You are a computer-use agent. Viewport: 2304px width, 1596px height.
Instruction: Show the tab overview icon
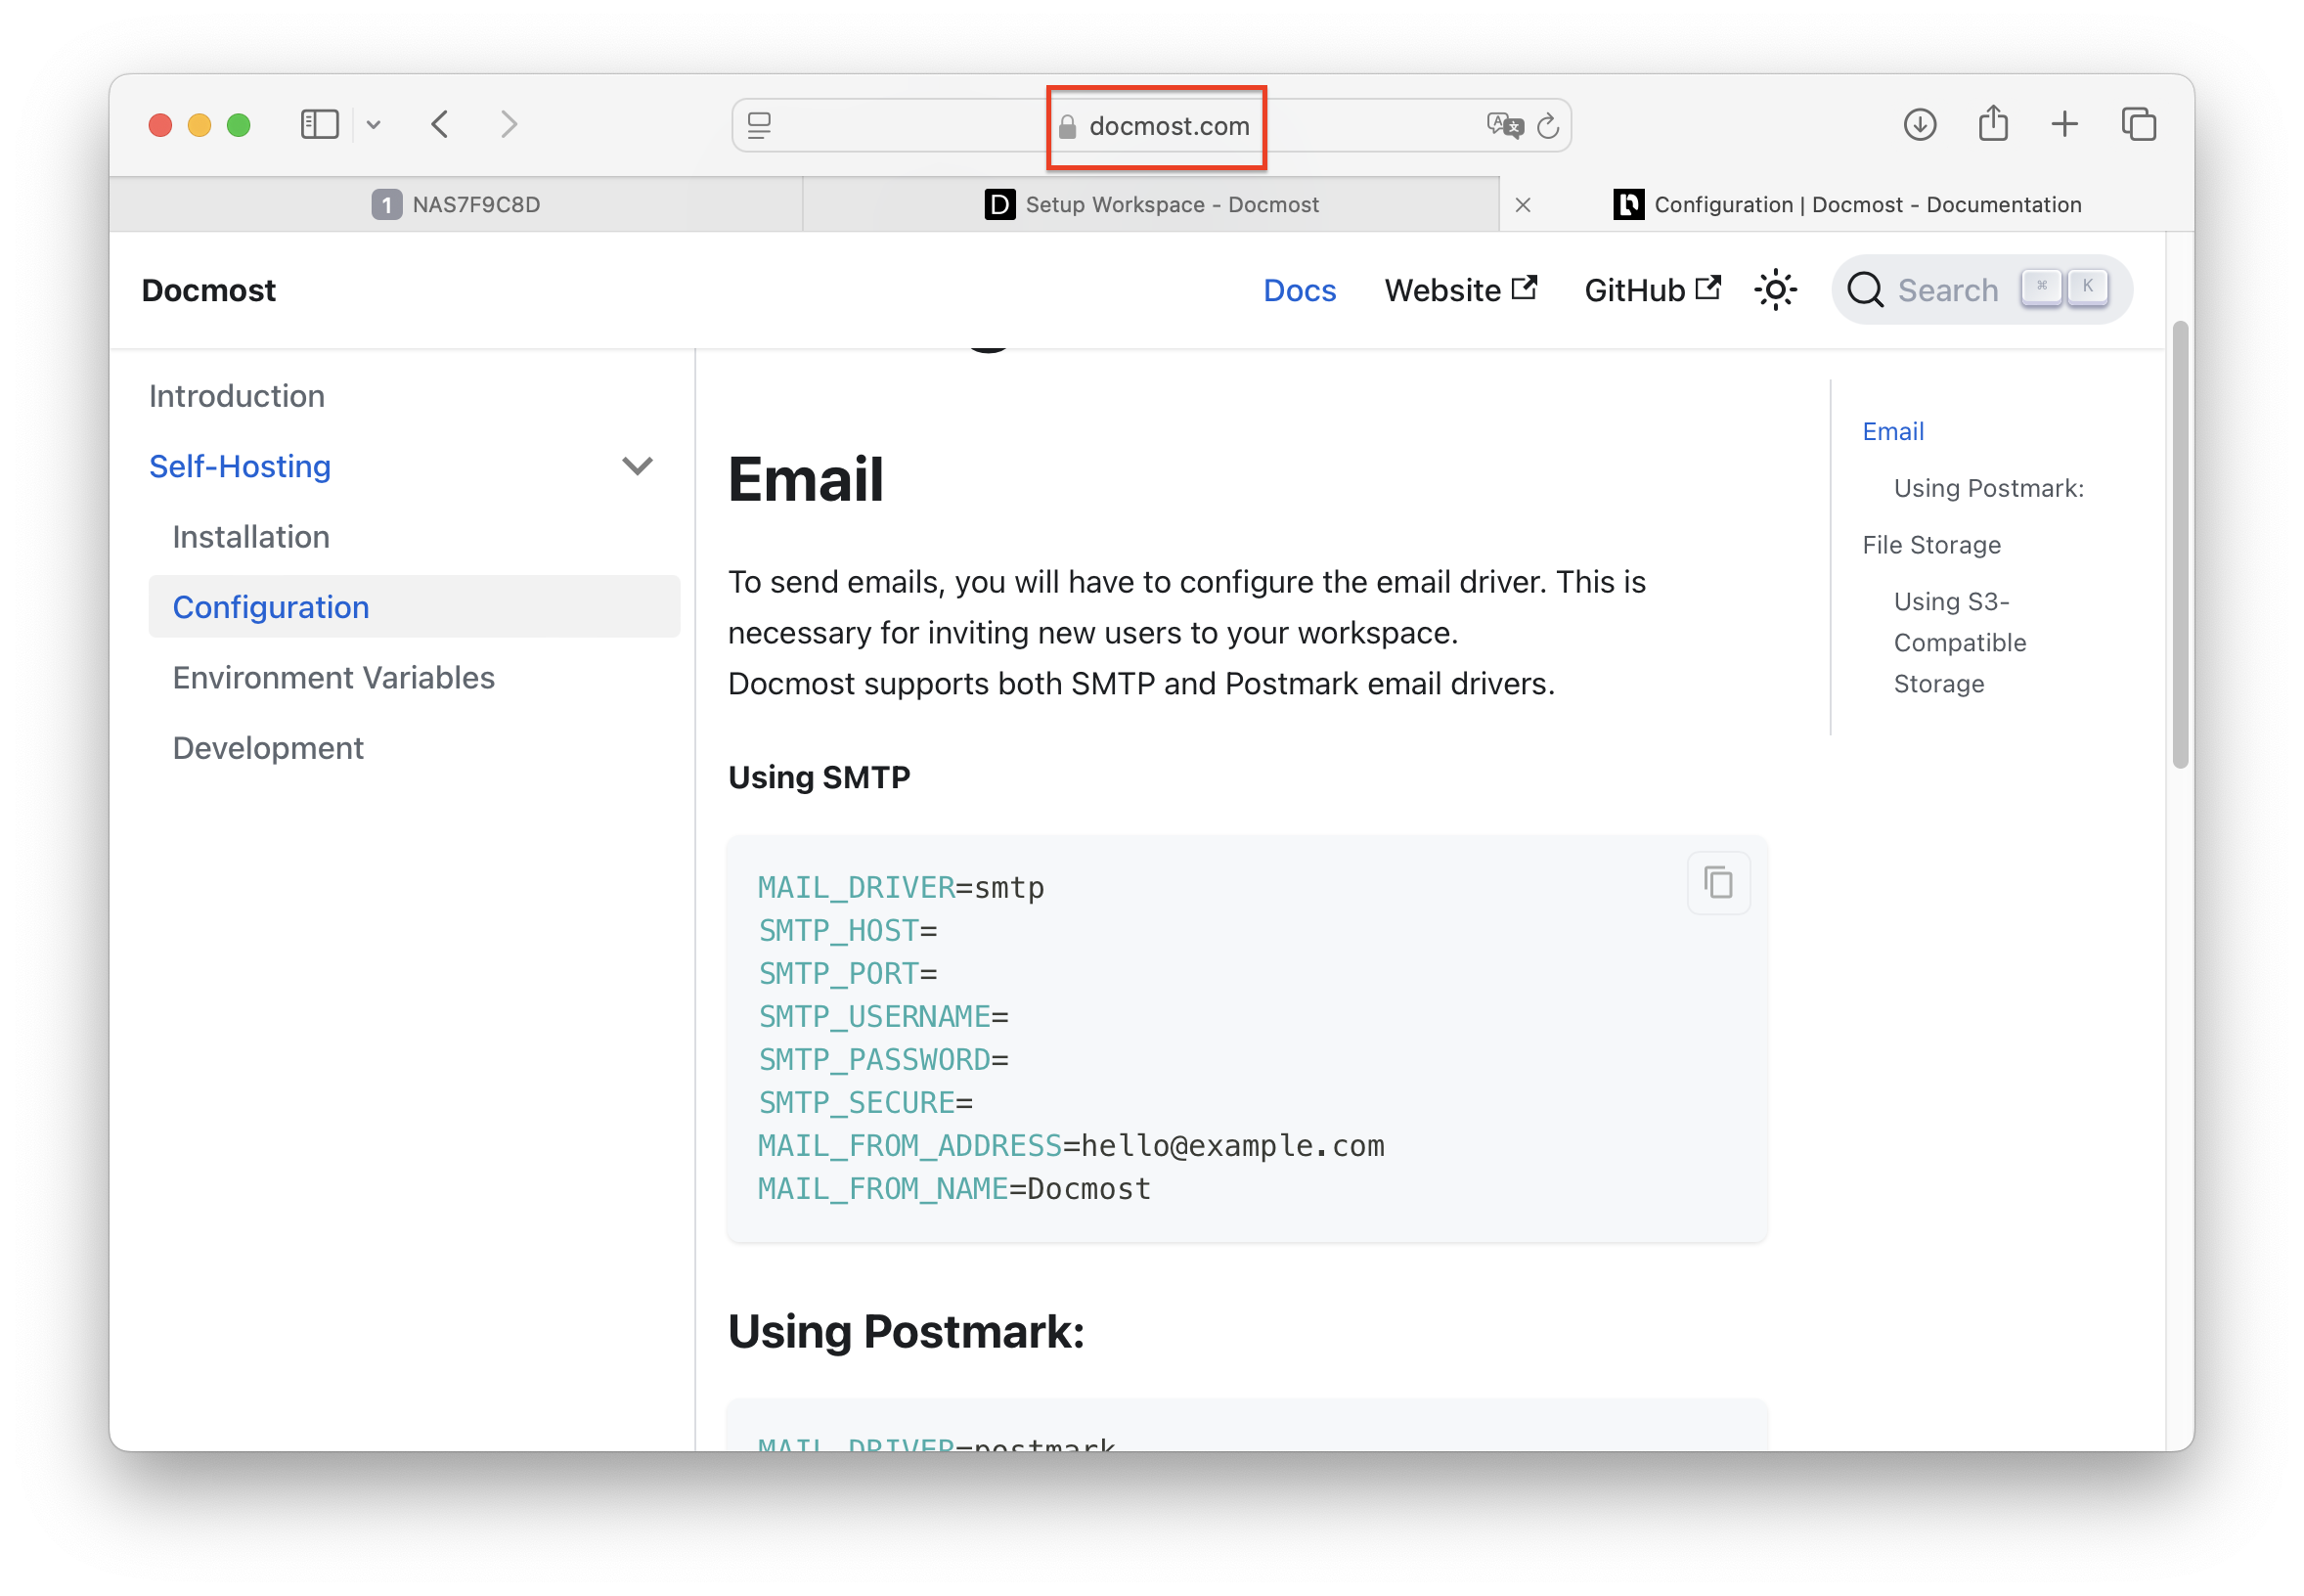click(2139, 125)
